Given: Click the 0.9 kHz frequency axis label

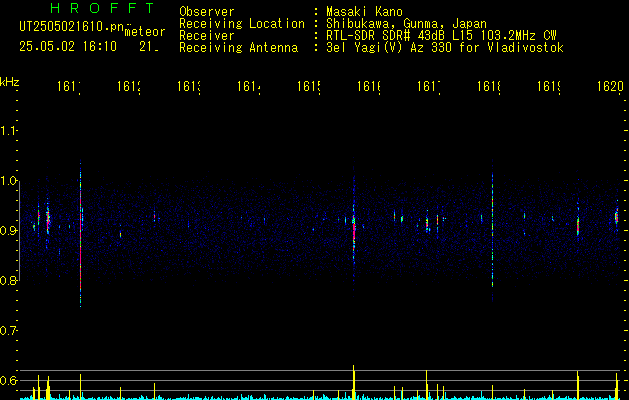Looking at the screenshot, I should pos(8,230).
